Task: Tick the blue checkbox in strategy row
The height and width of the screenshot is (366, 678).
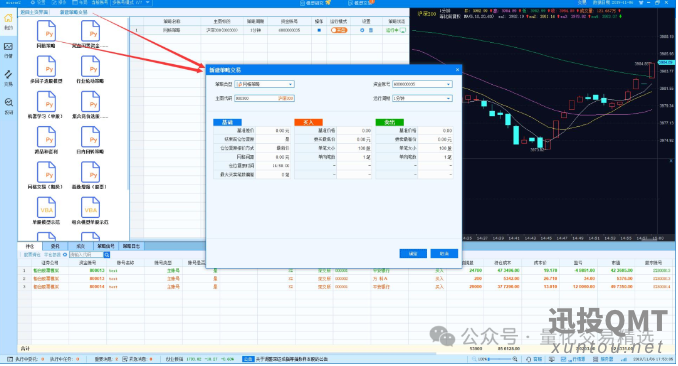Action: 319,30
